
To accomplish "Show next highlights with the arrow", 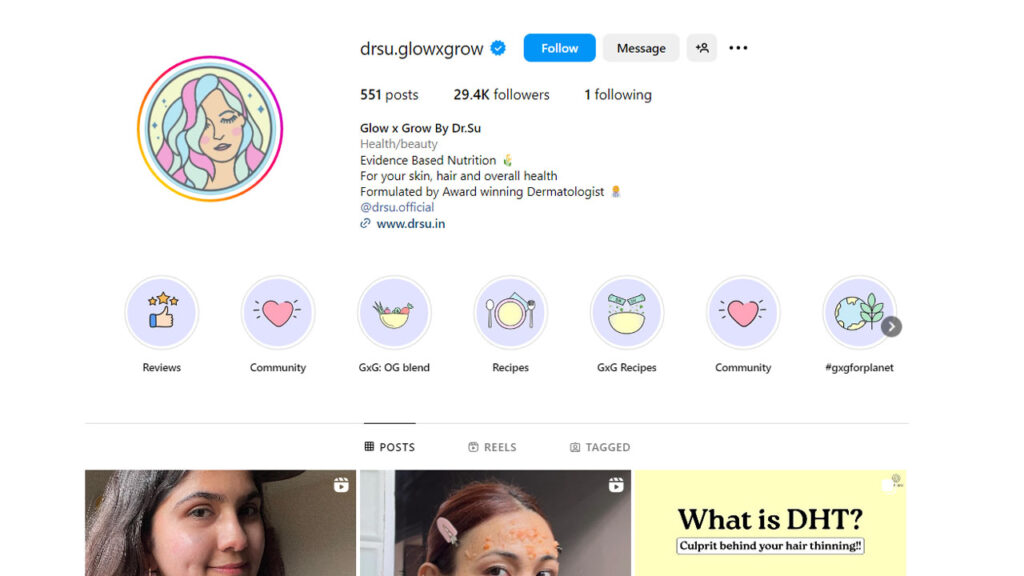I will click(891, 327).
